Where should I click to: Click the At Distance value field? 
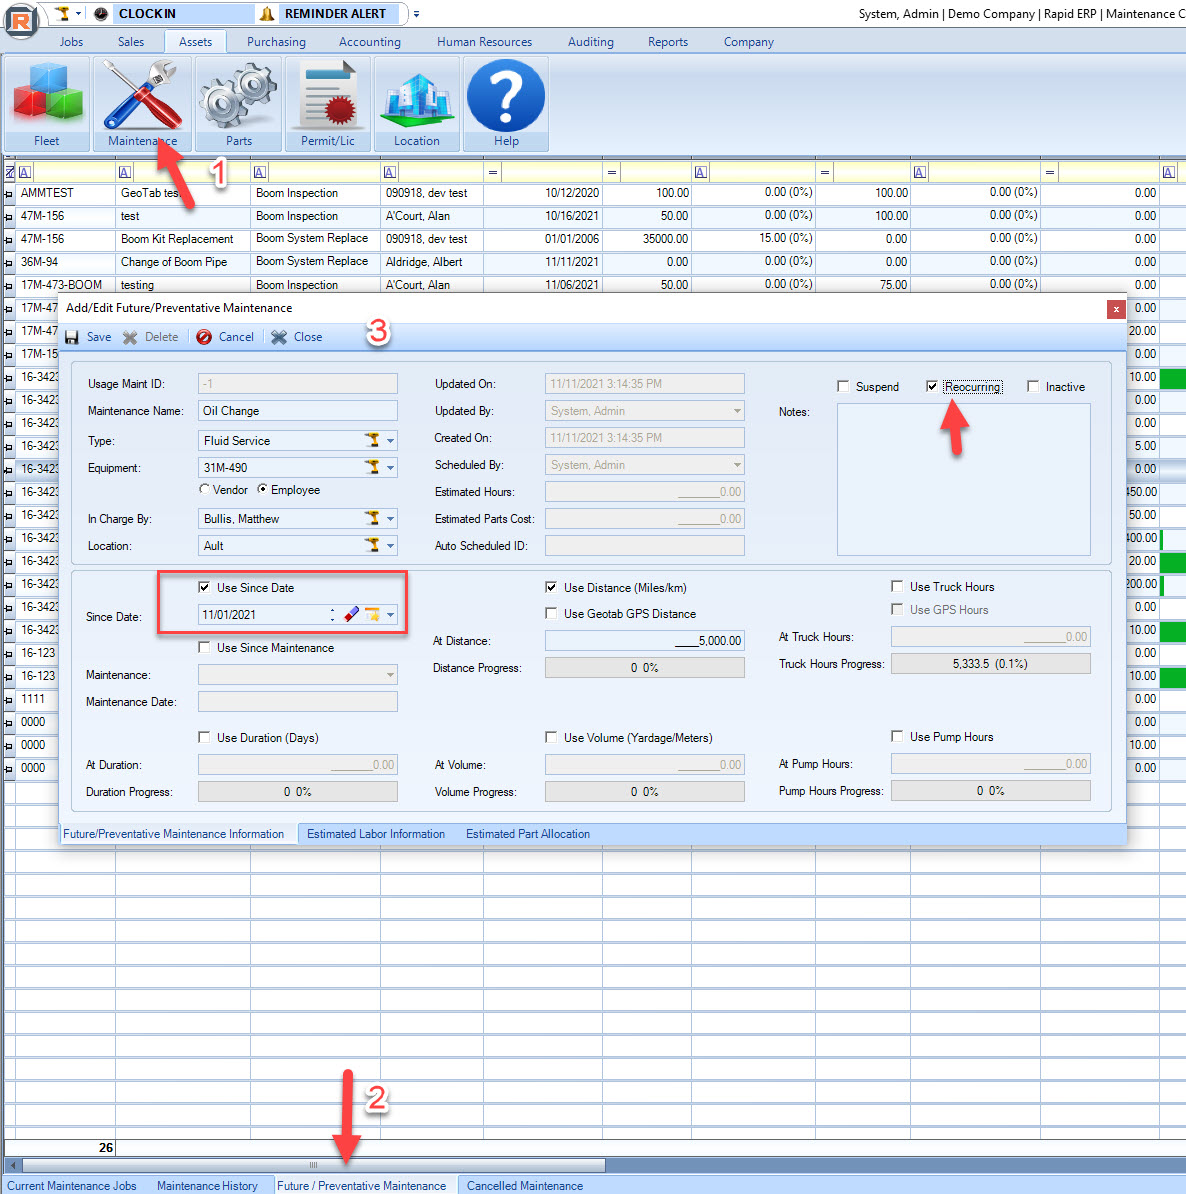[x=644, y=640]
